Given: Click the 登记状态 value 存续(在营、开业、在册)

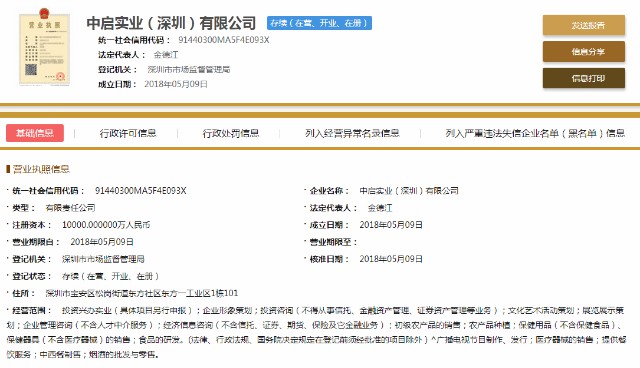Looking at the screenshot, I should [110, 276].
